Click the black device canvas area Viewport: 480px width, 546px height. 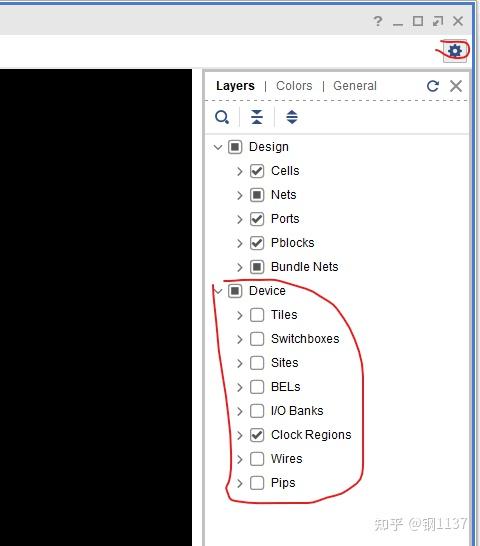click(x=96, y=306)
